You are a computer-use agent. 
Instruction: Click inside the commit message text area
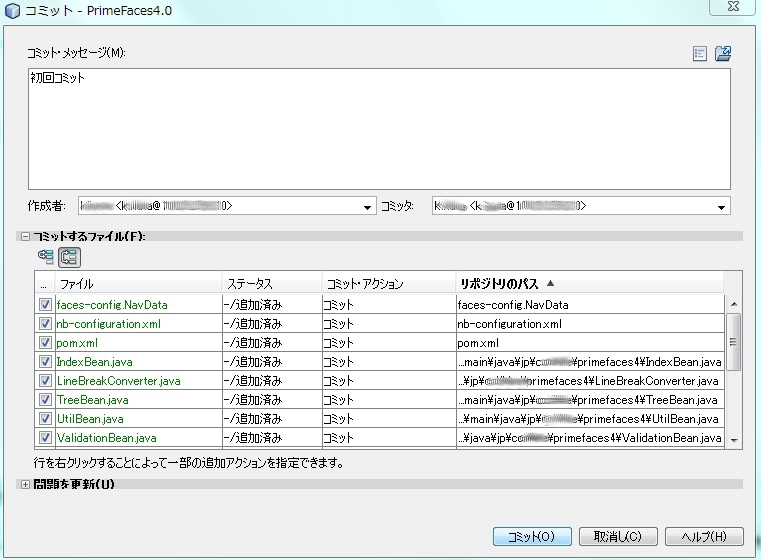pyautogui.click(x=379, y=129)
